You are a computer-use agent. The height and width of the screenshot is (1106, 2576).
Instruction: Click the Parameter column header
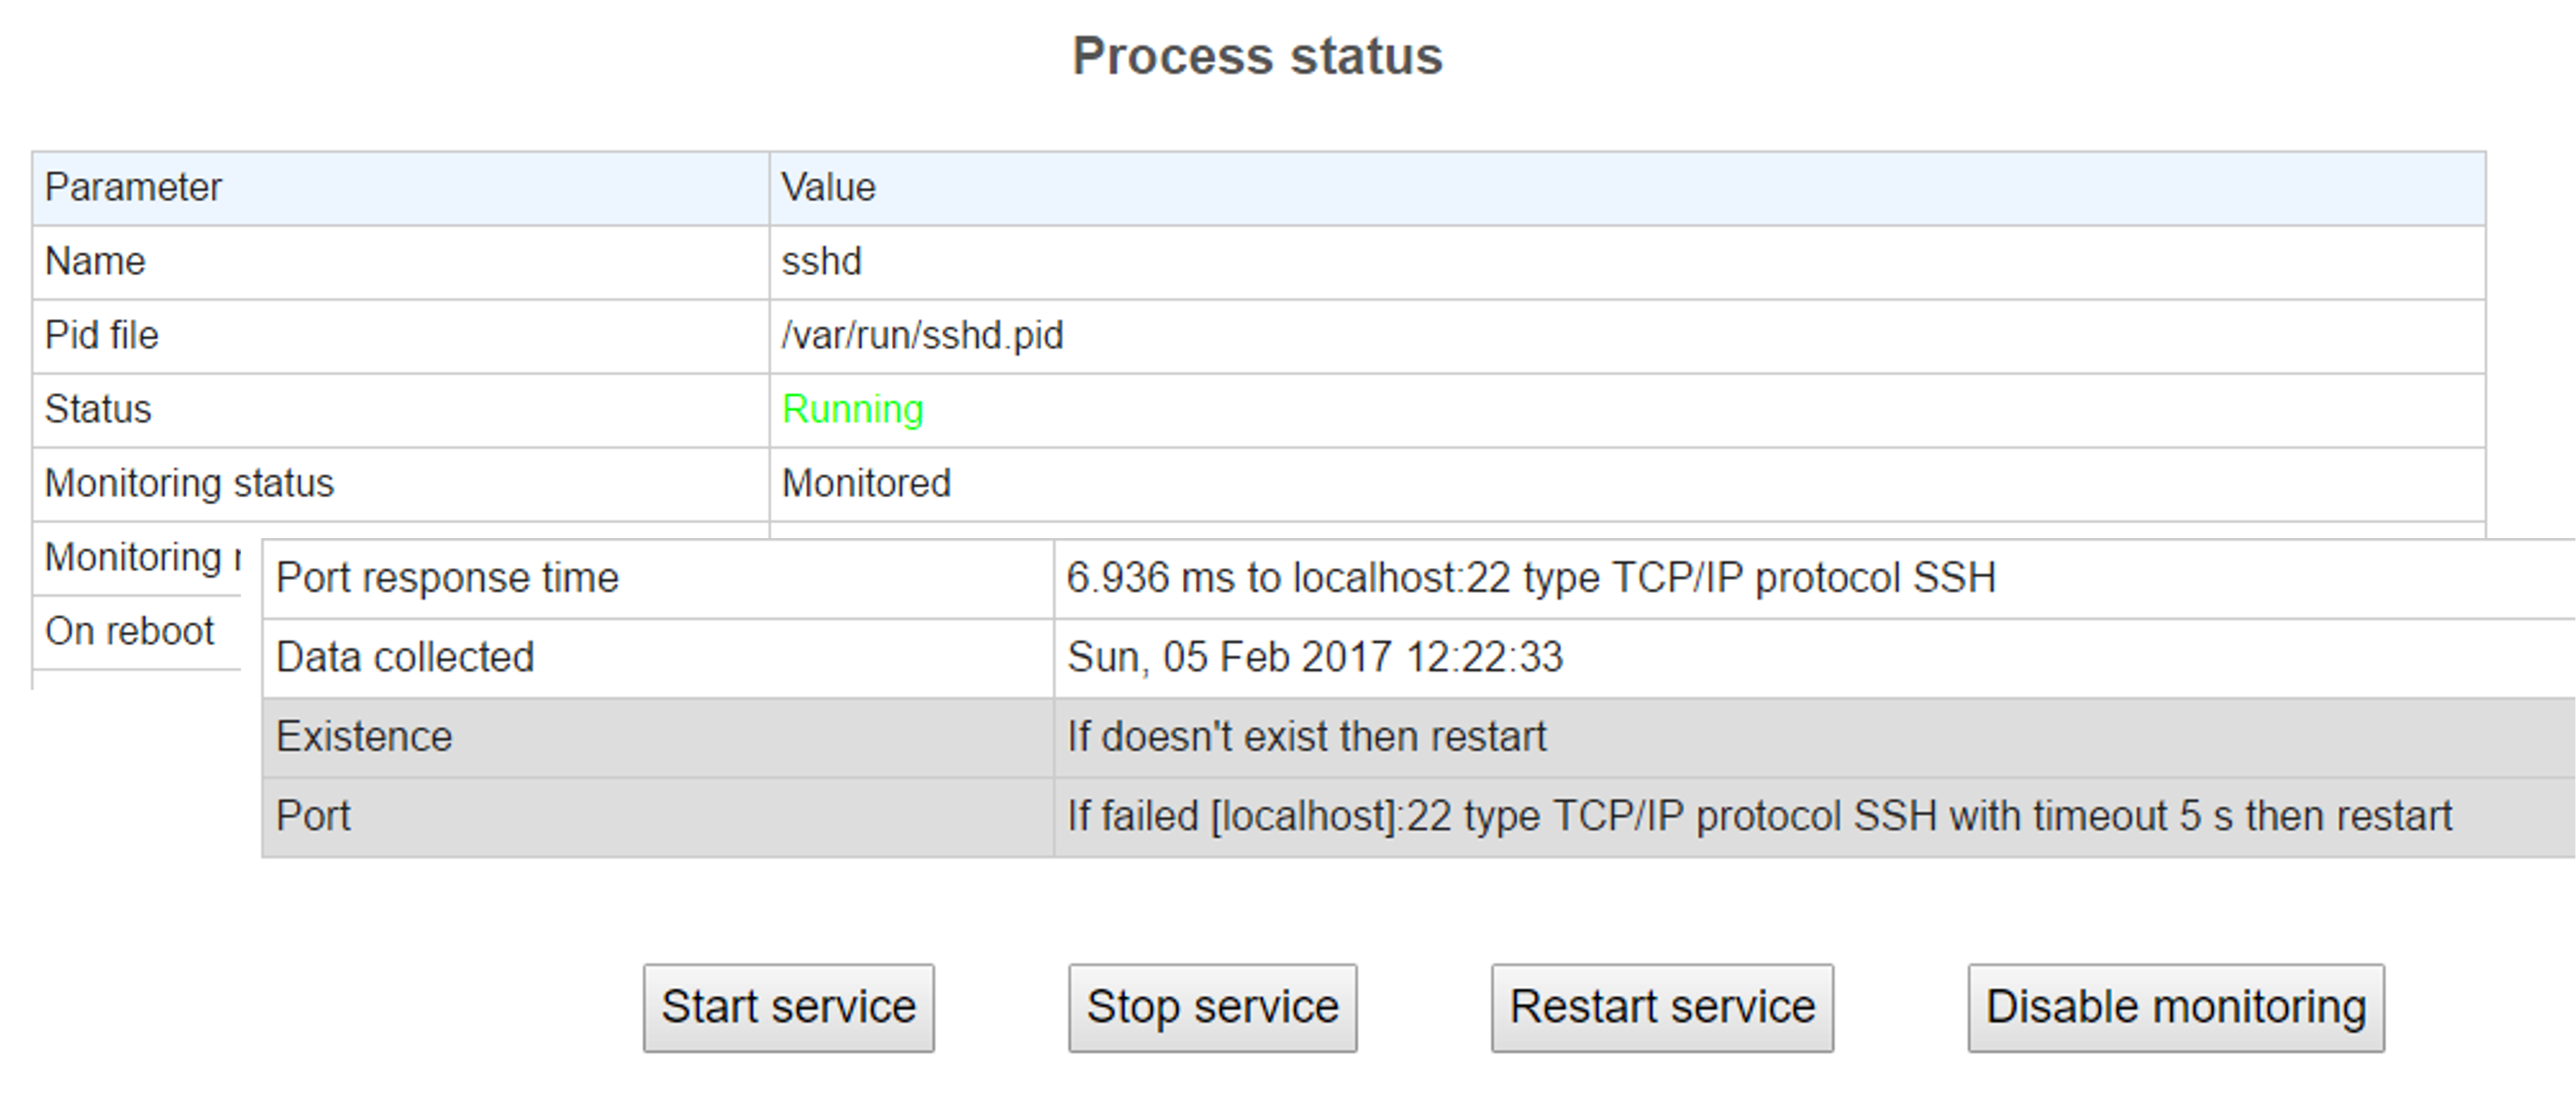pyautogui.click(x=130, y=187)
